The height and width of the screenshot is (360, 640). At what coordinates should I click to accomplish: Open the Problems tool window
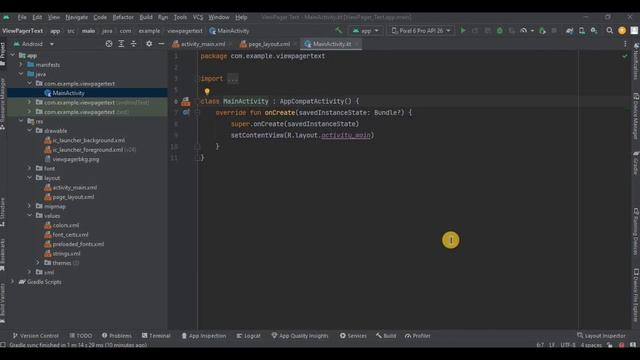117,336
